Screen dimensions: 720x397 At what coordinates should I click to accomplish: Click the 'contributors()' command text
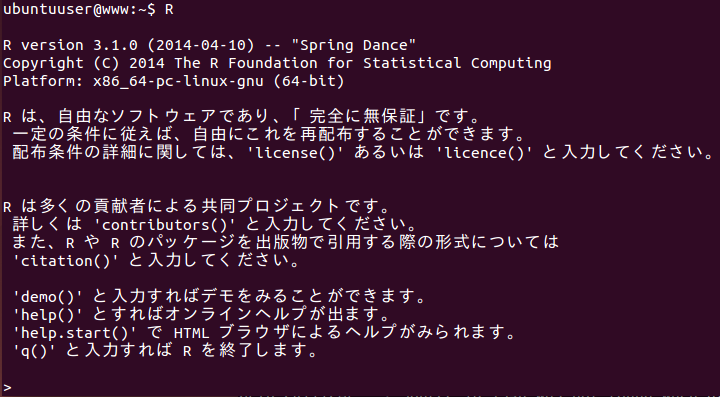tap(169, 225)
